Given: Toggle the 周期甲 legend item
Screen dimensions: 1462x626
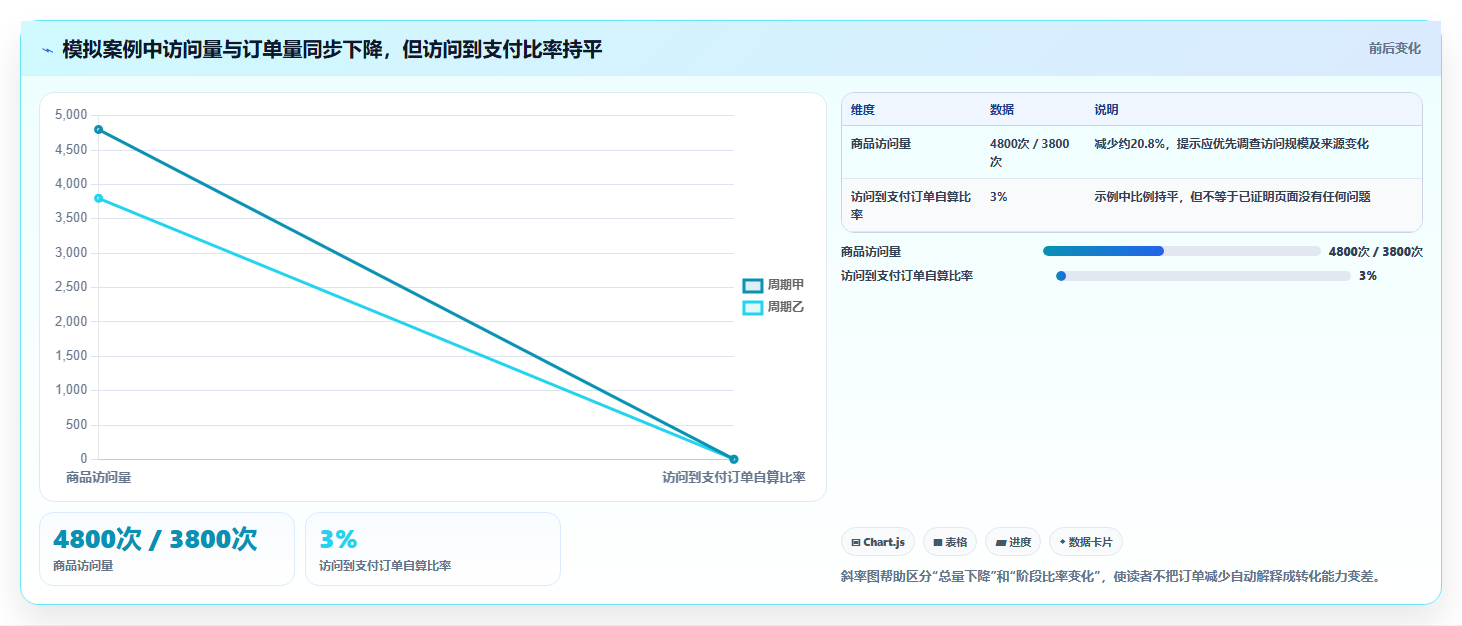Looking at the screenshot, I should [x=773, y=285].
